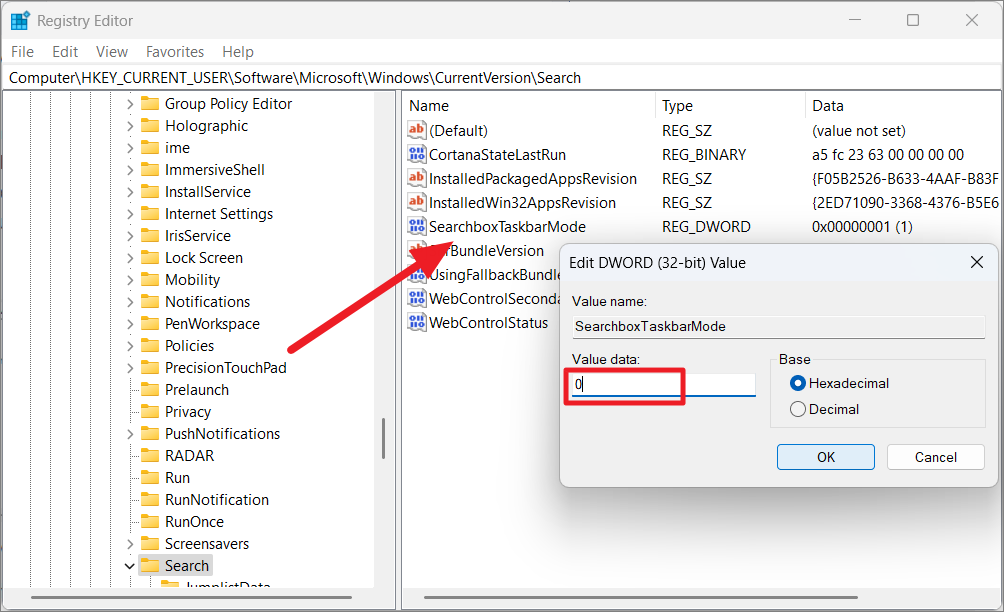Image resolution: width=1004 pixels, height=612 pixels.
Task: Click the Notifications folder icon
Action: tap(150, 302)
